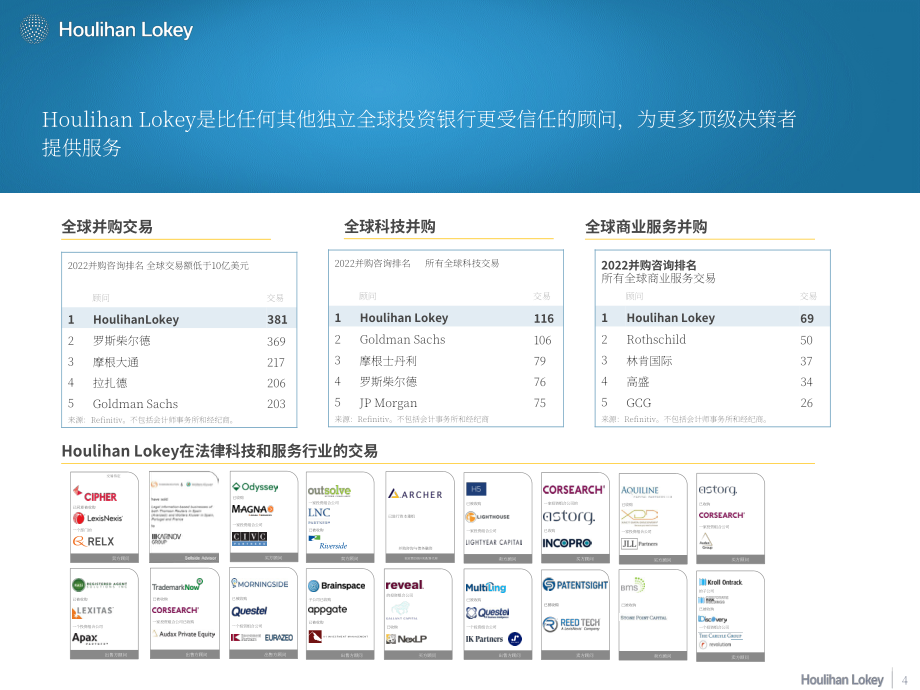Click the INCOPRO logo
The image size is (920, 690).
[567, 543]
